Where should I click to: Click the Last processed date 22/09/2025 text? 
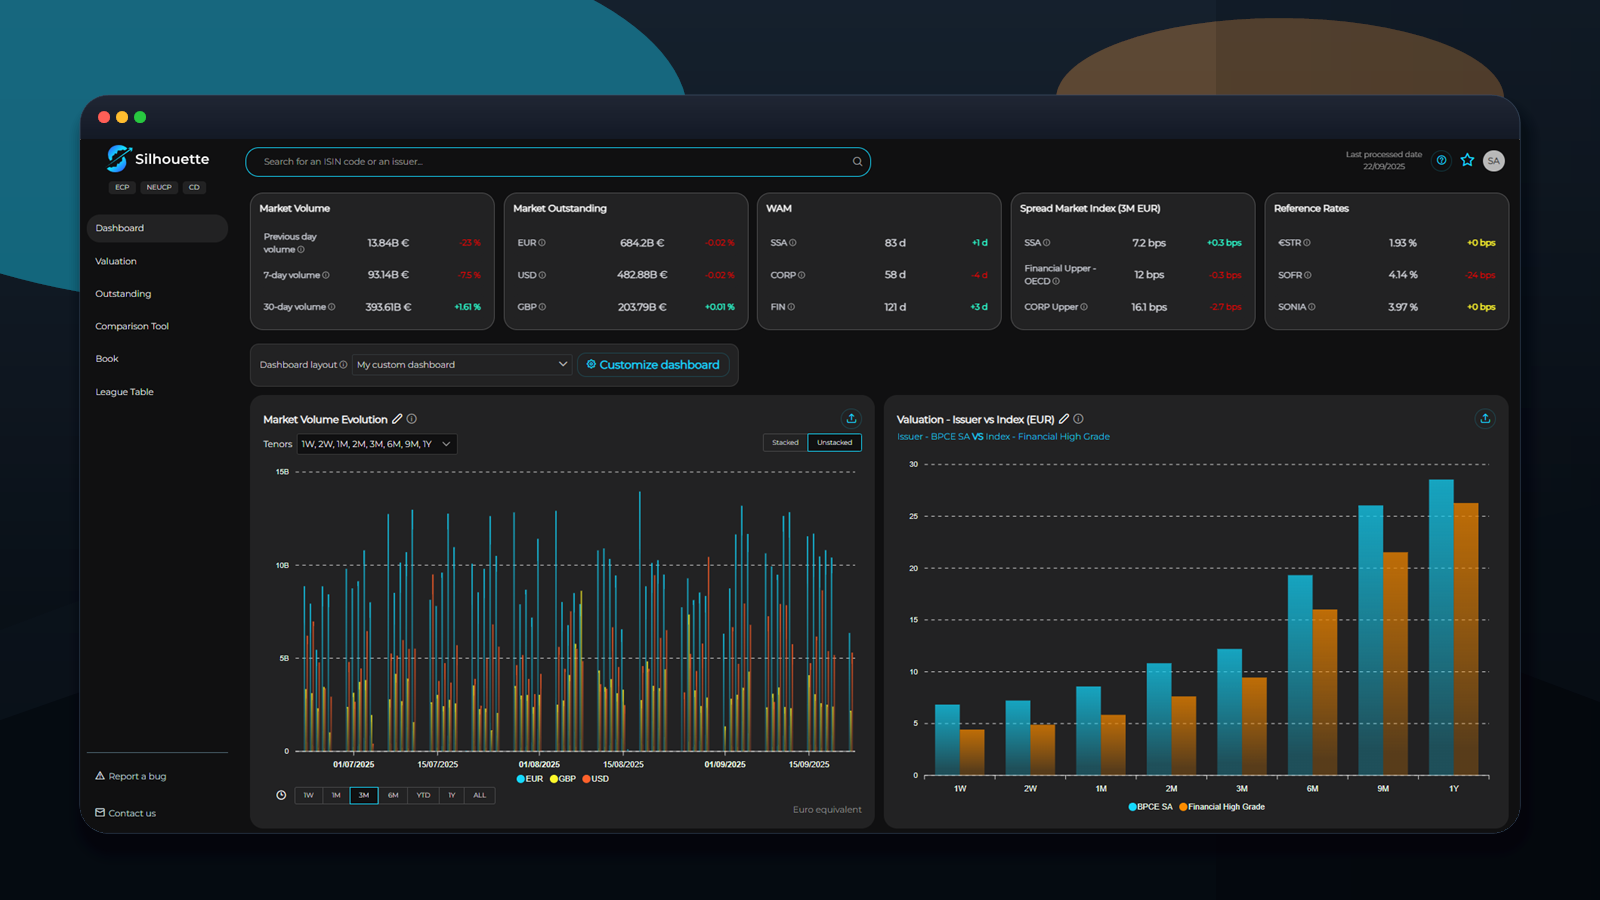coord(1384,160)
